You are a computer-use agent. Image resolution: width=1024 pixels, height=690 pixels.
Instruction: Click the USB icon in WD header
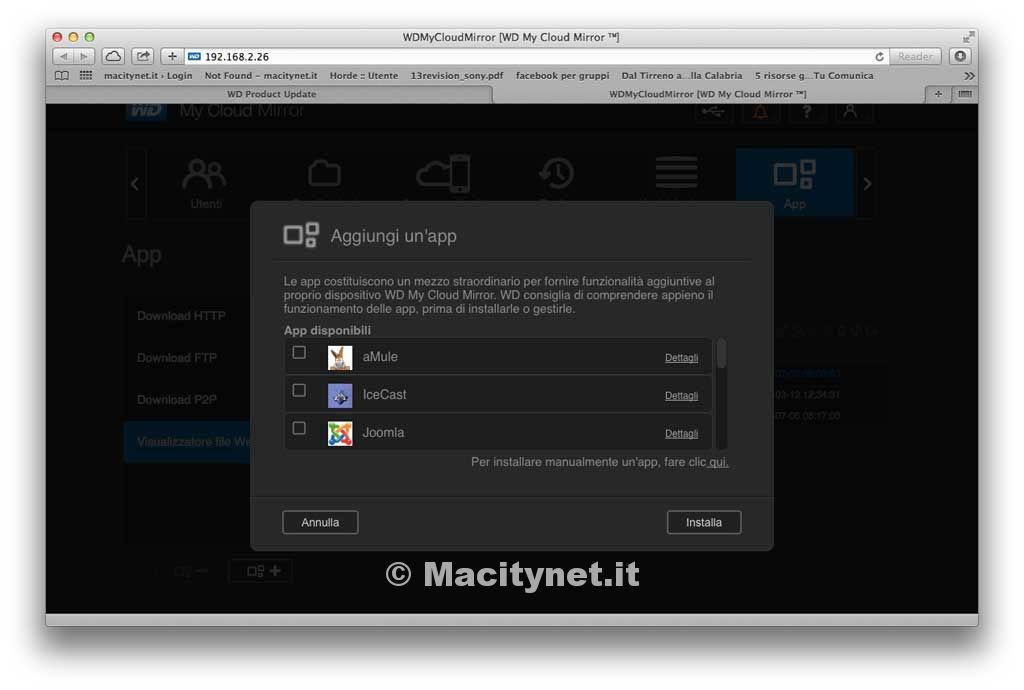point(712,112)
